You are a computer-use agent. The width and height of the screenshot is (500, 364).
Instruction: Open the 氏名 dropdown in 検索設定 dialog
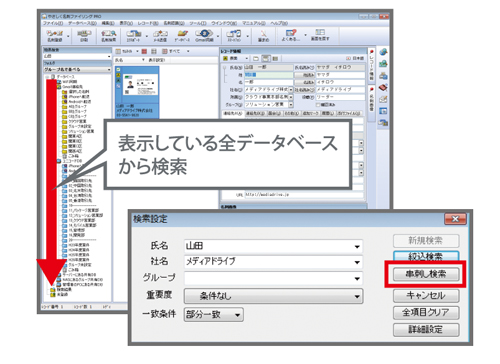pos(357,247)
